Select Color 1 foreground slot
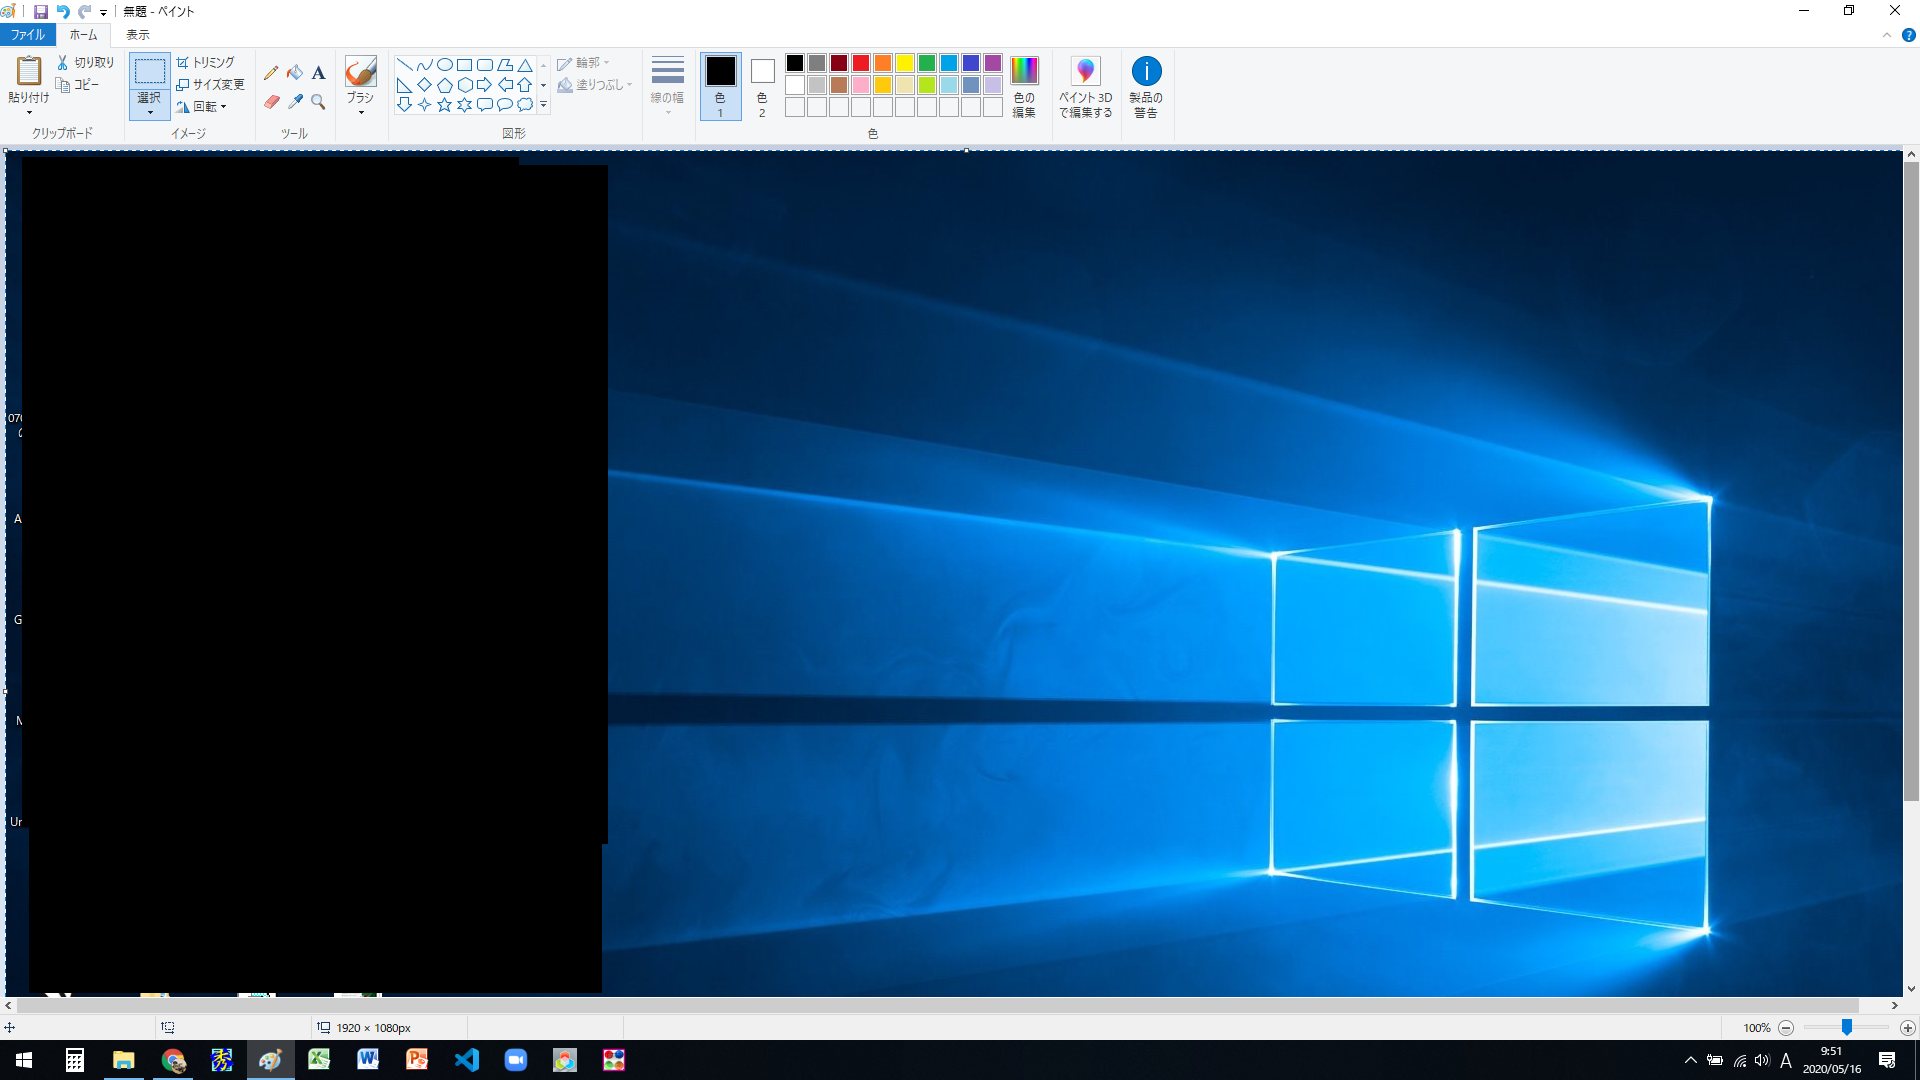 point(720,87)
